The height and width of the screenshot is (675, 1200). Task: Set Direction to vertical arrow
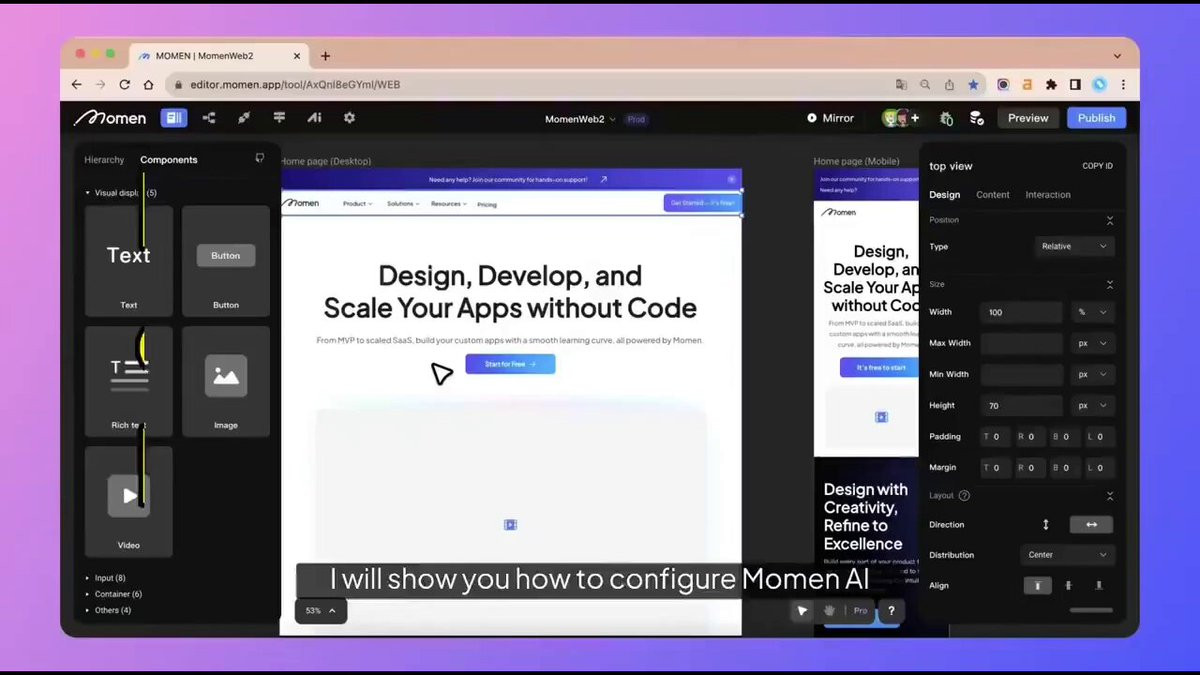(x=1046, y=524)
